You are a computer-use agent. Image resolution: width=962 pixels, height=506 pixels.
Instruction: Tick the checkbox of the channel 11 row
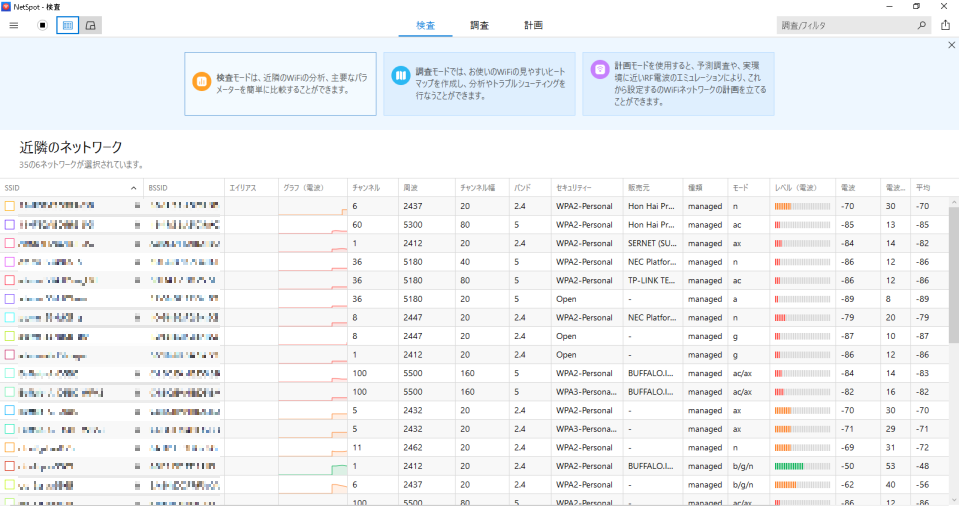(10, 448)
